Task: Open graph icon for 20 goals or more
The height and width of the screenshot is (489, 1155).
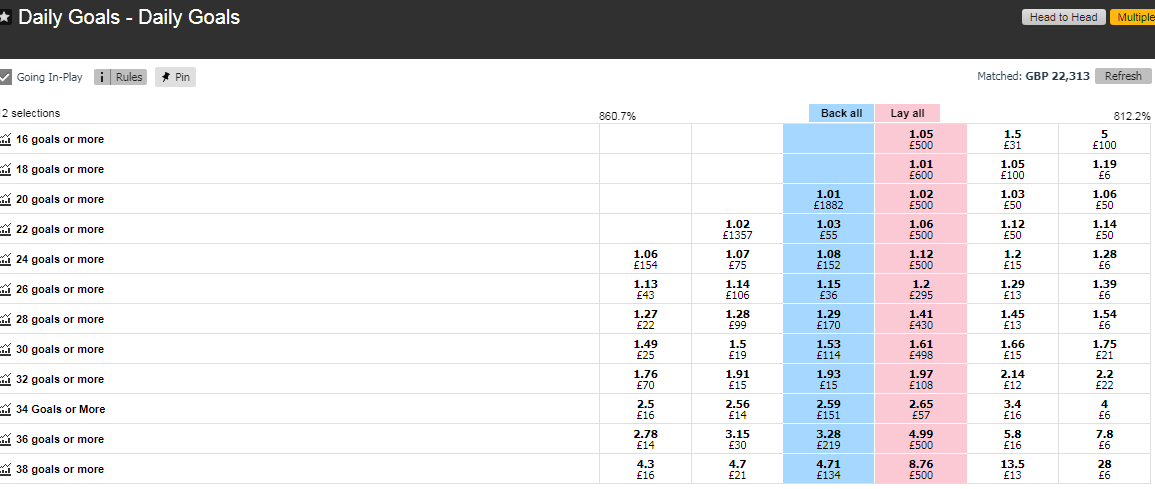Action: 6,200
